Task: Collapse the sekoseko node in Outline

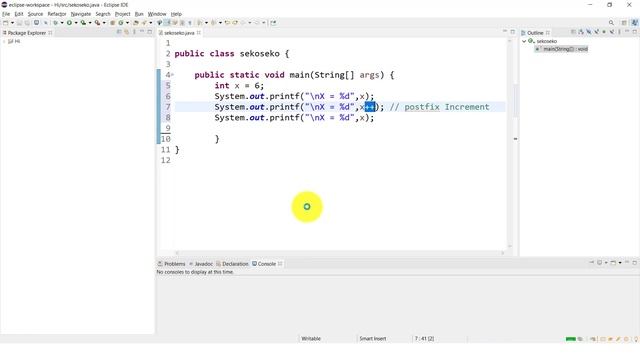Action: click(x=524, y=41)
